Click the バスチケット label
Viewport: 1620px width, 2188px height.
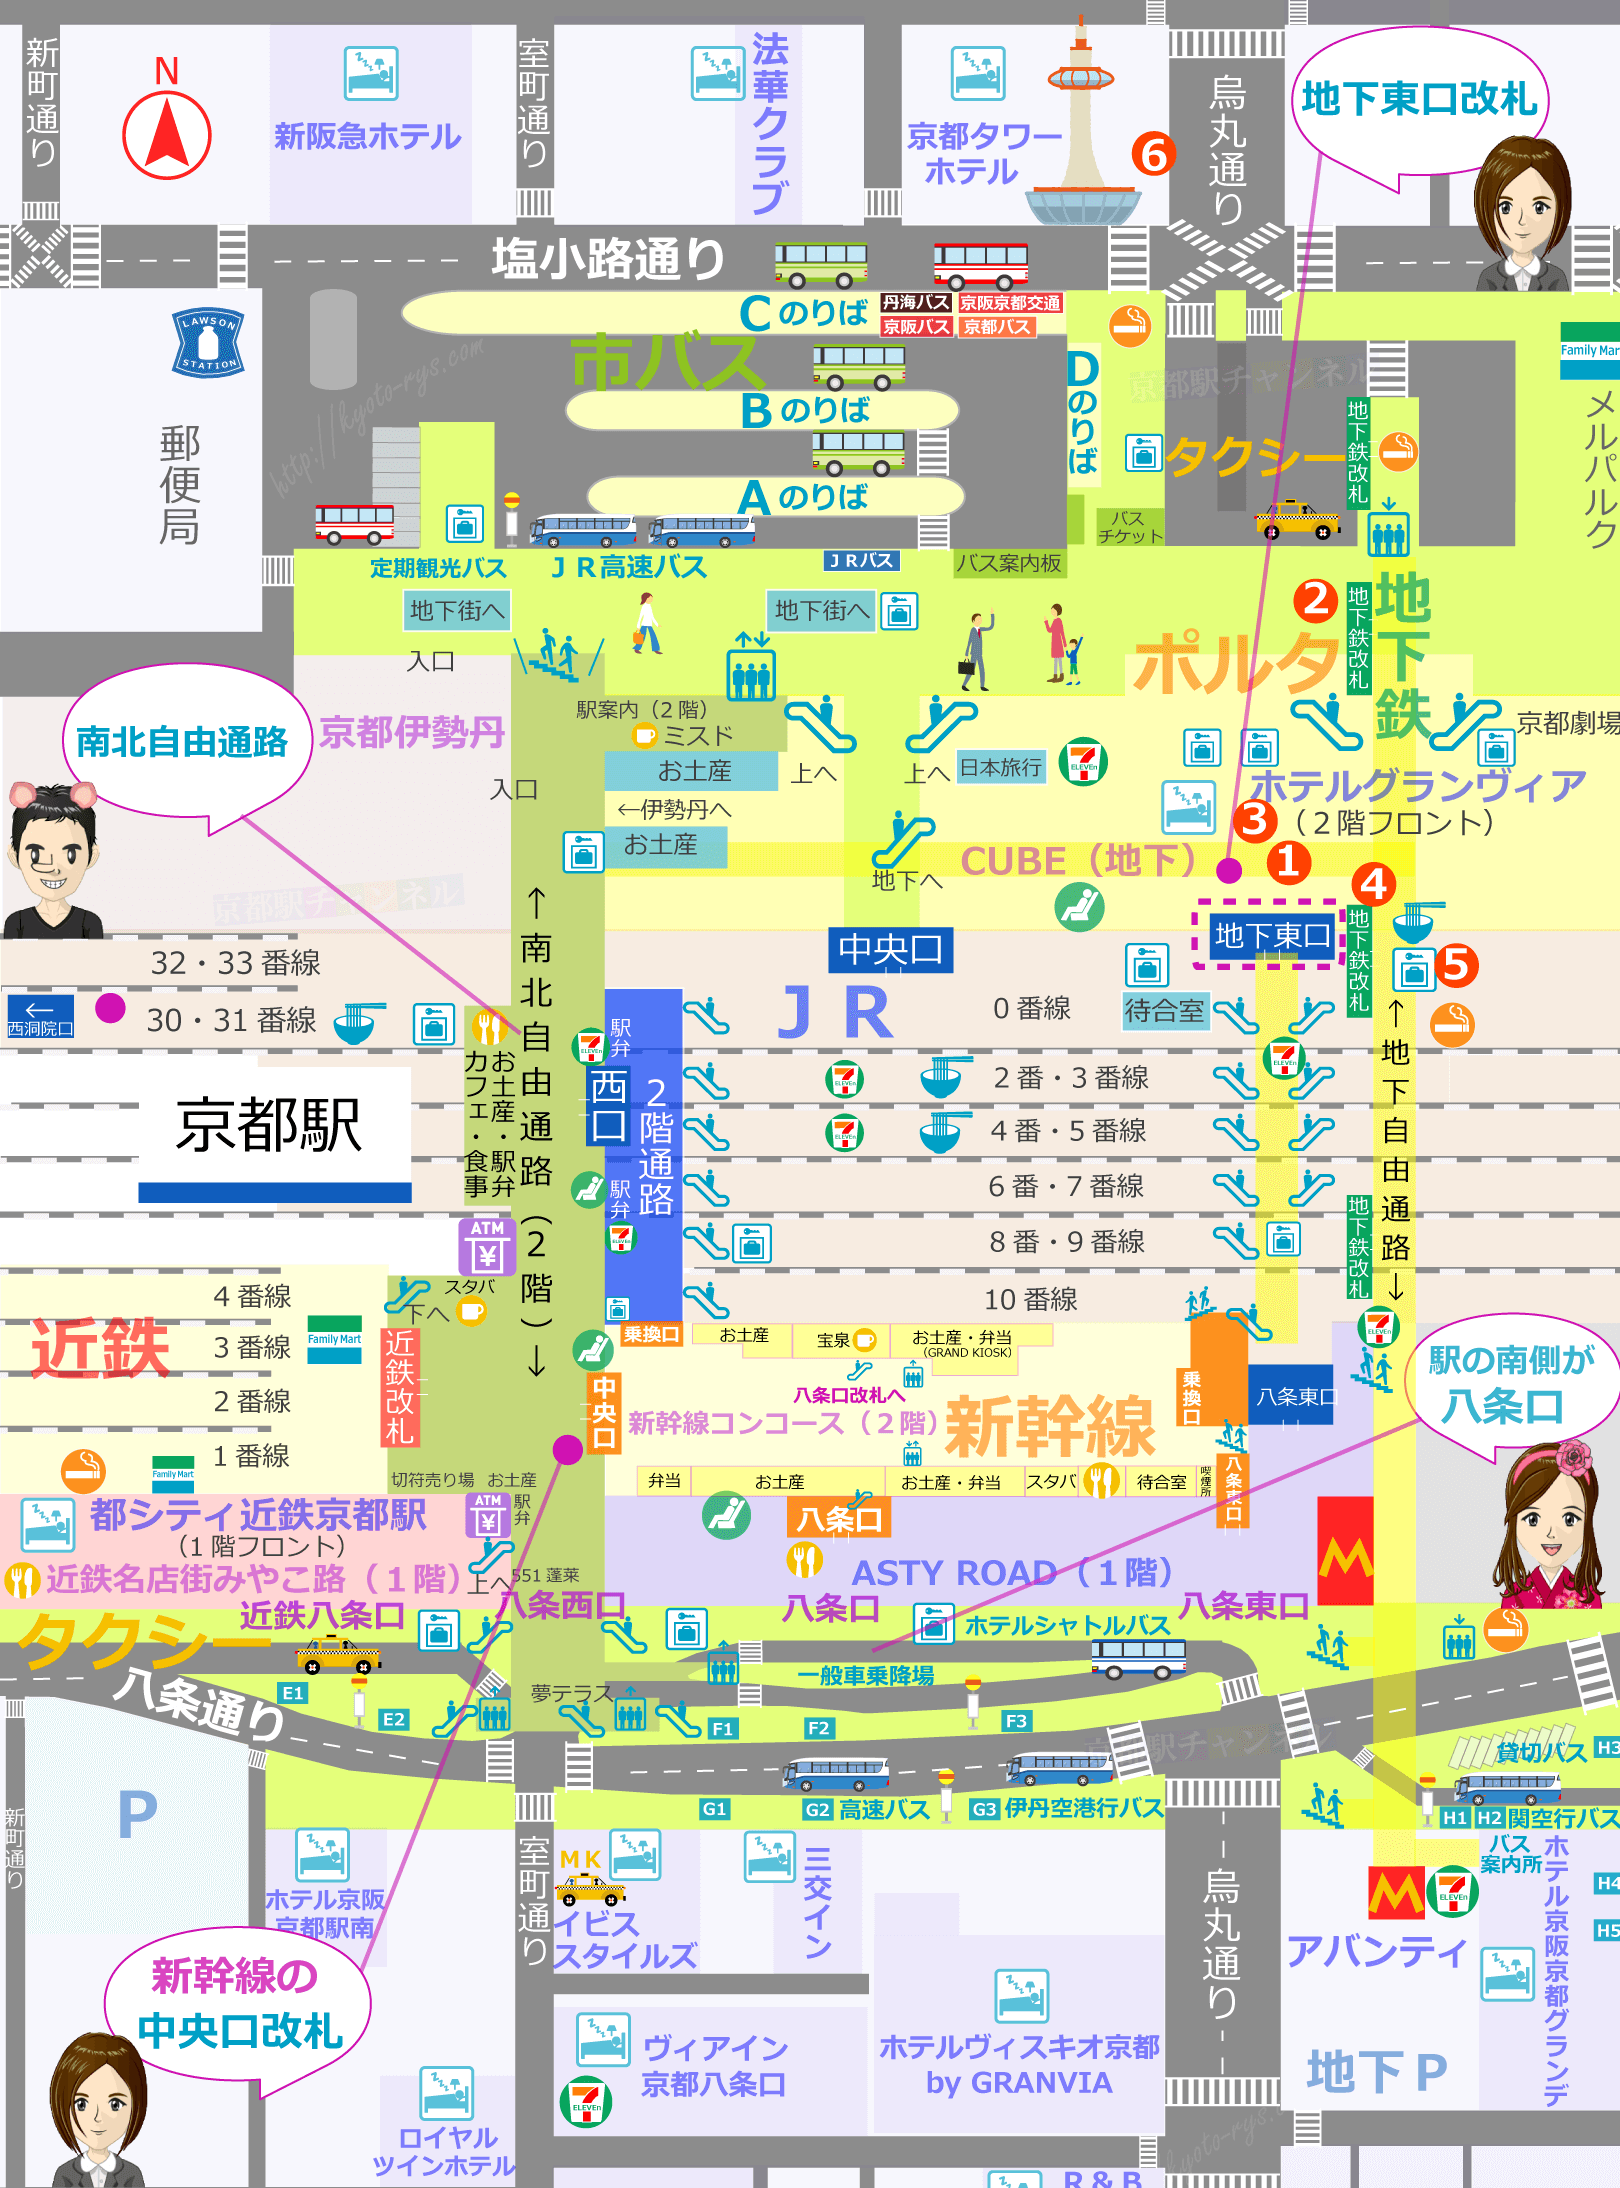tap(1130, 527)
